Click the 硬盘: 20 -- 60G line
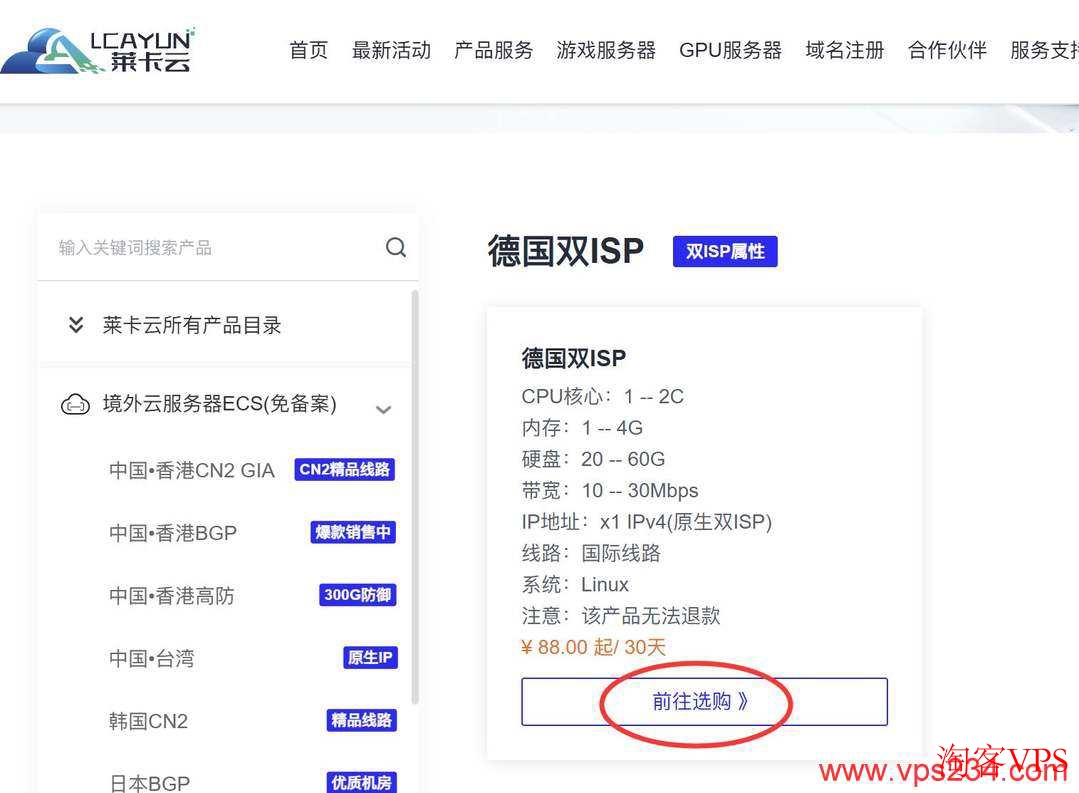This screenshot has width=1079, height=793. pos(593,459)
